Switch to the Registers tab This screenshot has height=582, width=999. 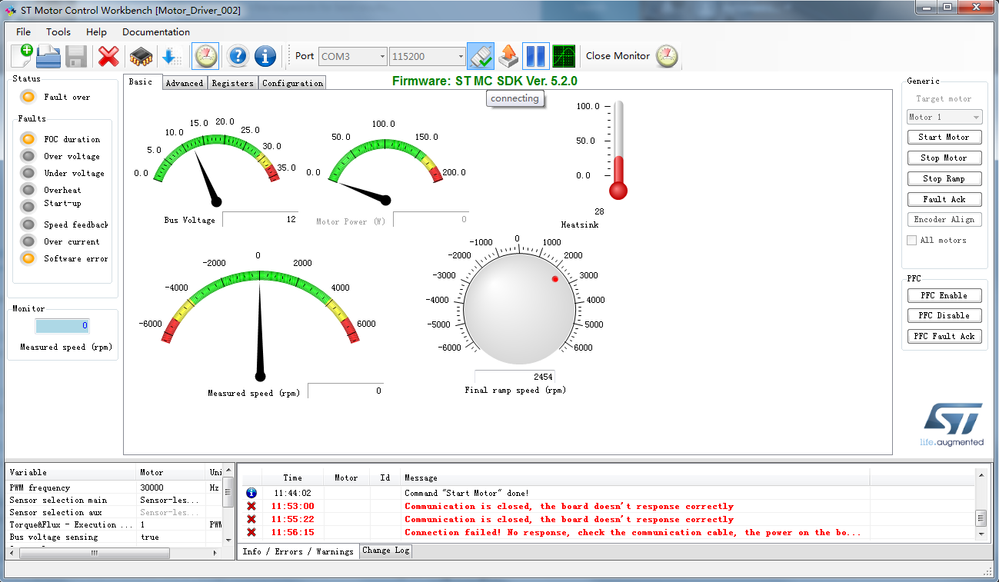pos(233,83)
